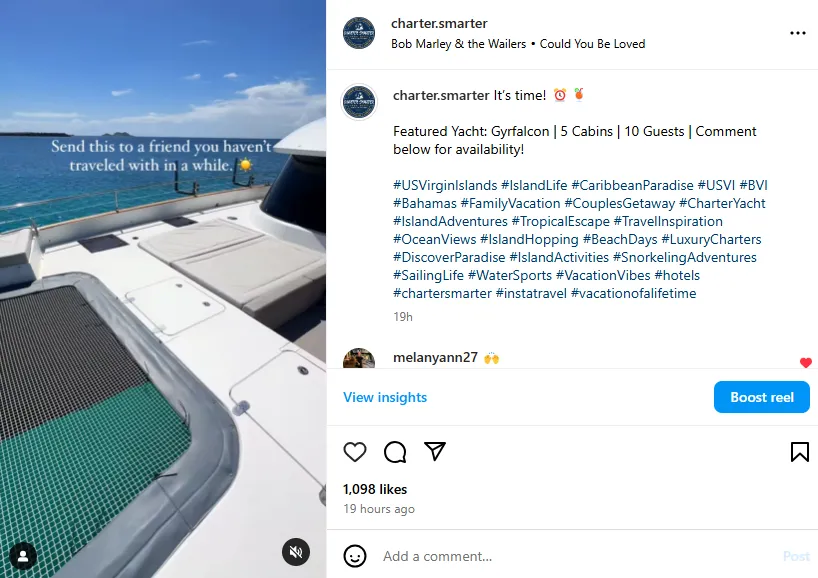Share the reel with the paper plane icon

pyautogui.click(x=435, y=451)
